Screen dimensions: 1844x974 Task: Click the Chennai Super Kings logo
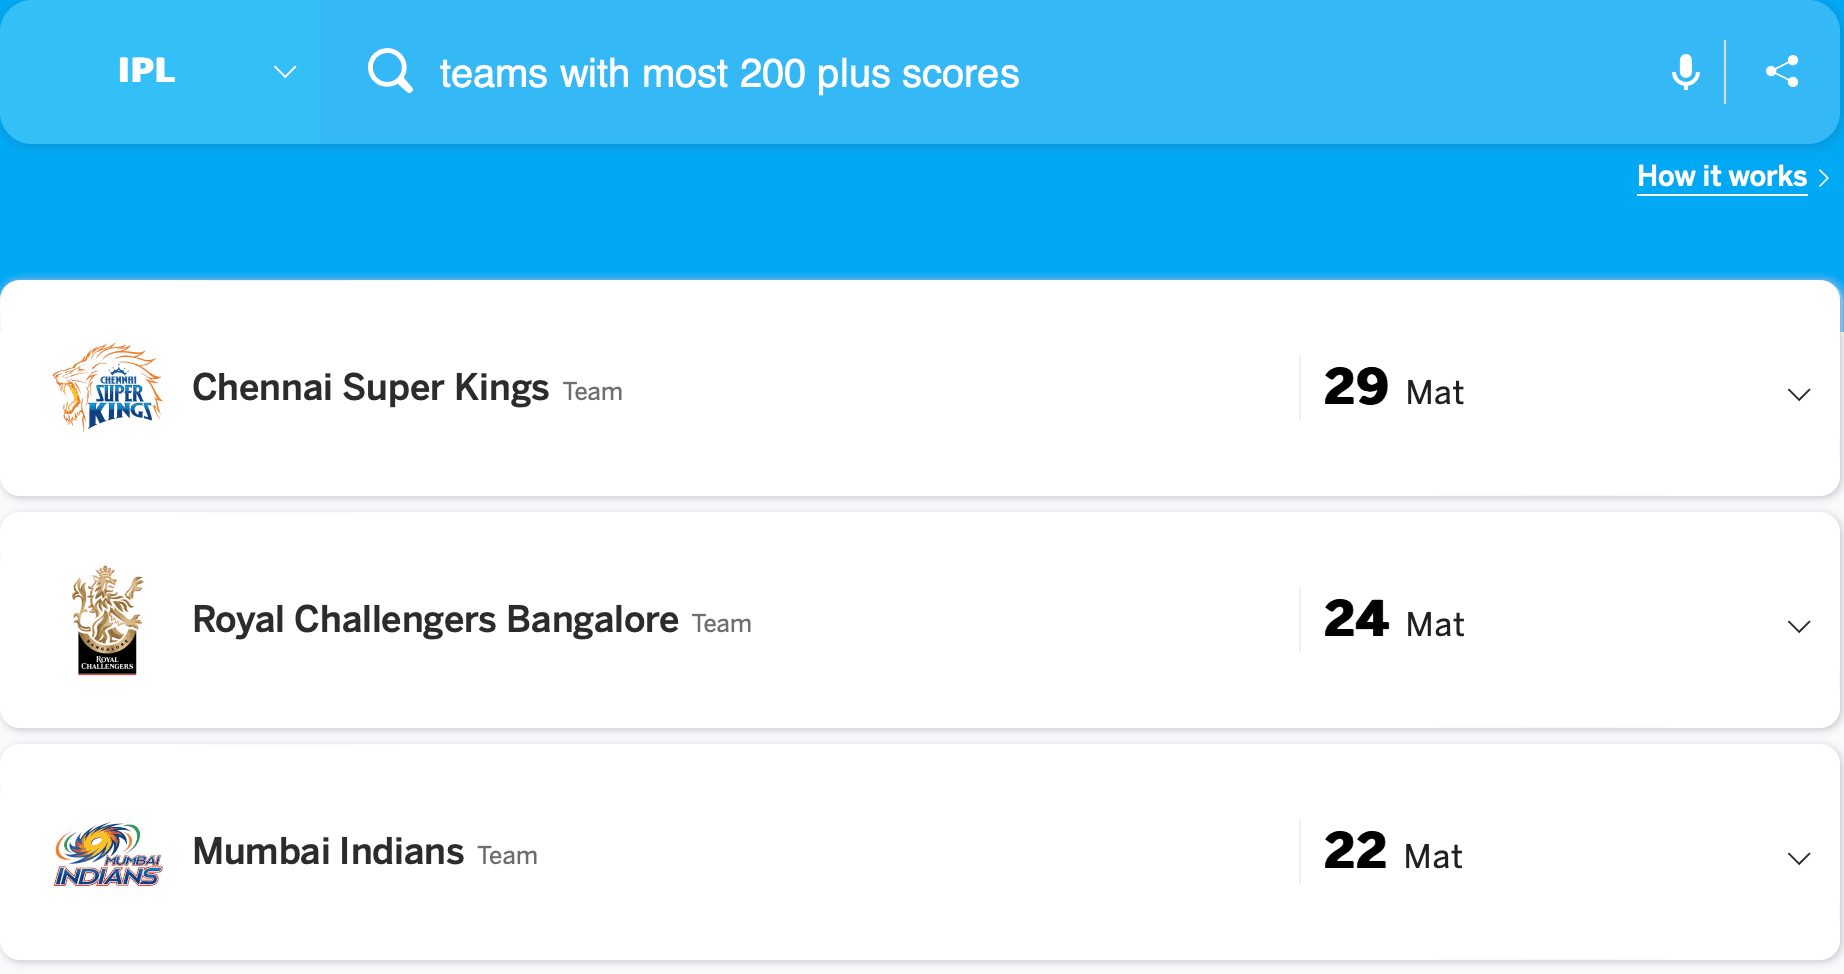(107, 387)
